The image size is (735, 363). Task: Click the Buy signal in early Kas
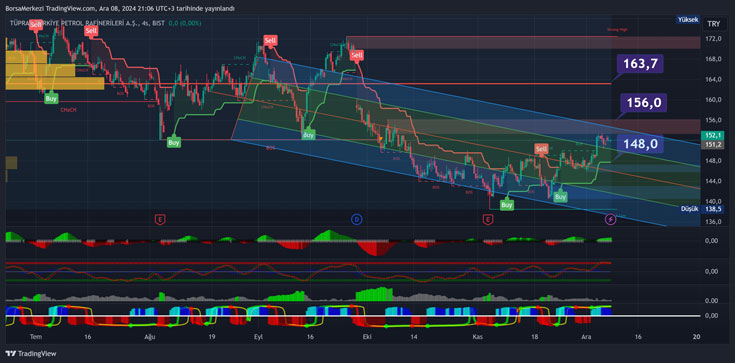point(506,204)
